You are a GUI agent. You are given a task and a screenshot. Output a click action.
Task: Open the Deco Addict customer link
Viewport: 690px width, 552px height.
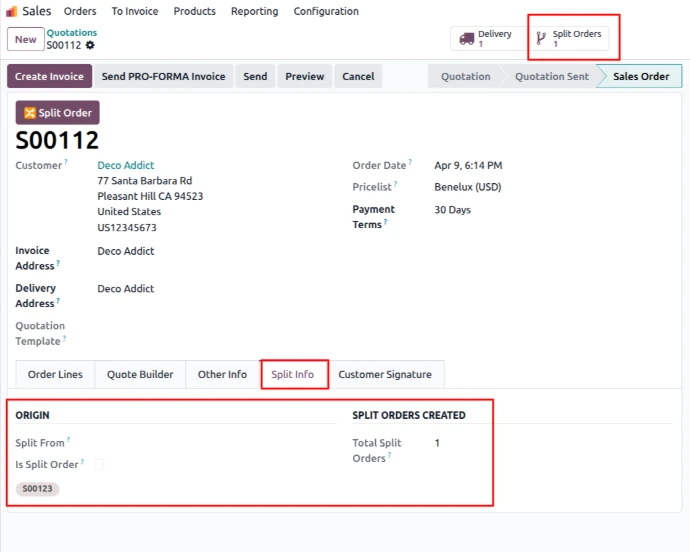coord(126,165)
